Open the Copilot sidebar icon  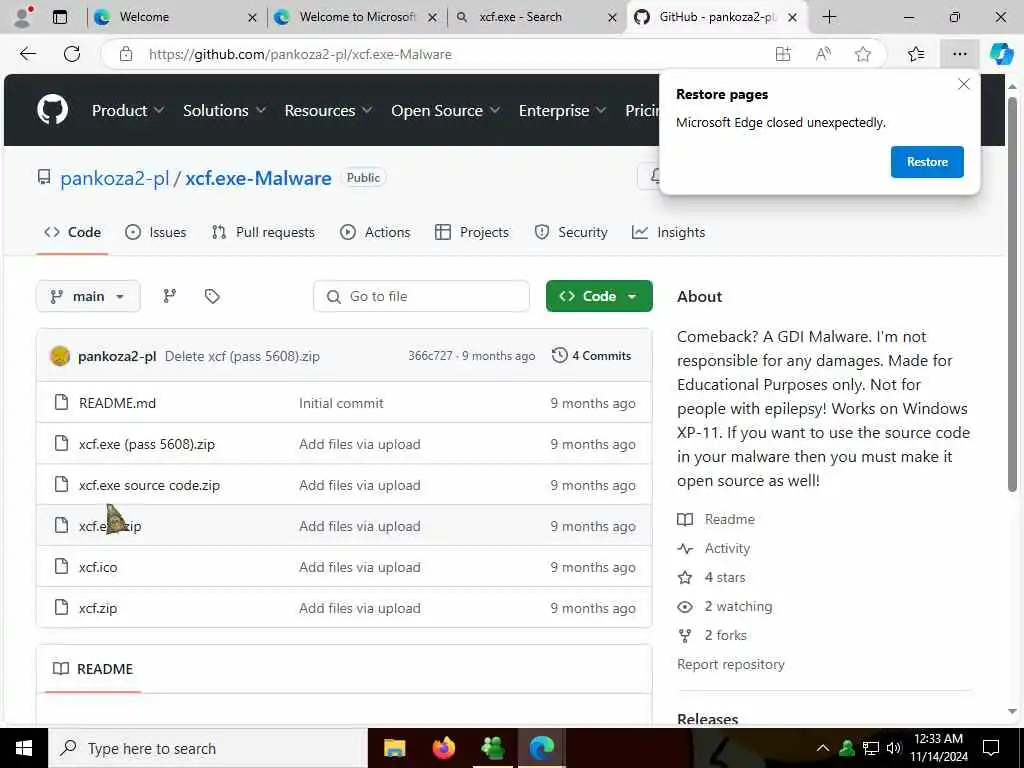(x=1001, y=54)
